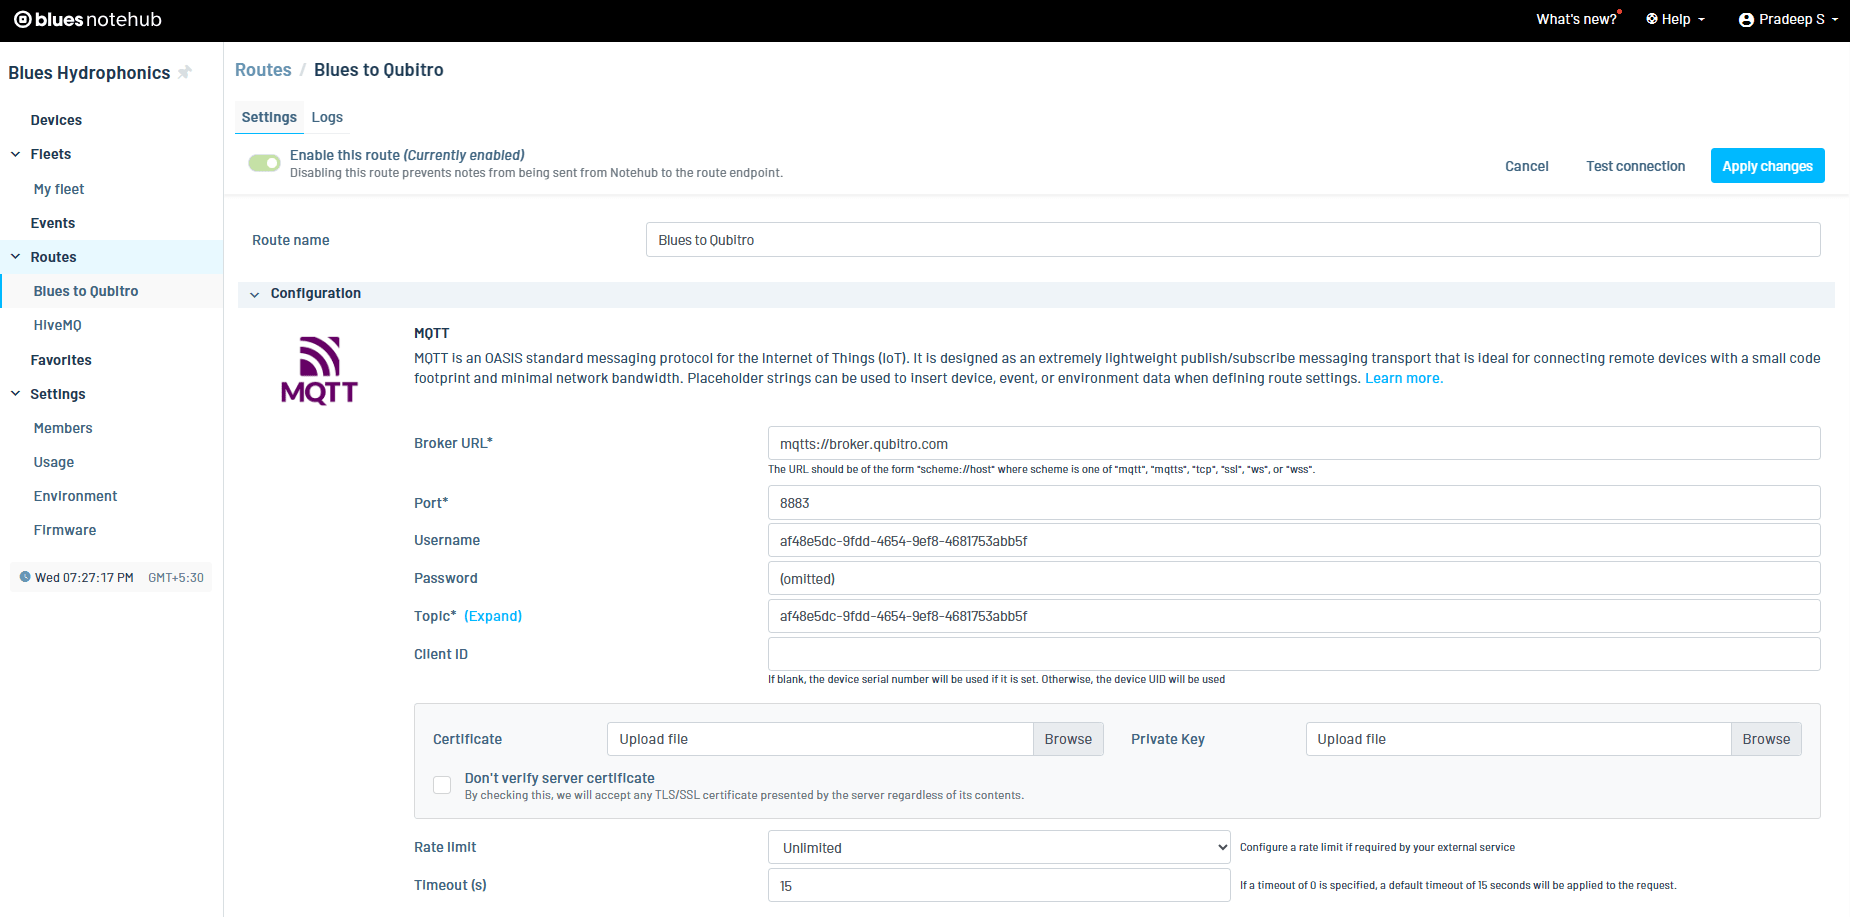
Task: Click the Route name input field
Action: pos(1233,240)
